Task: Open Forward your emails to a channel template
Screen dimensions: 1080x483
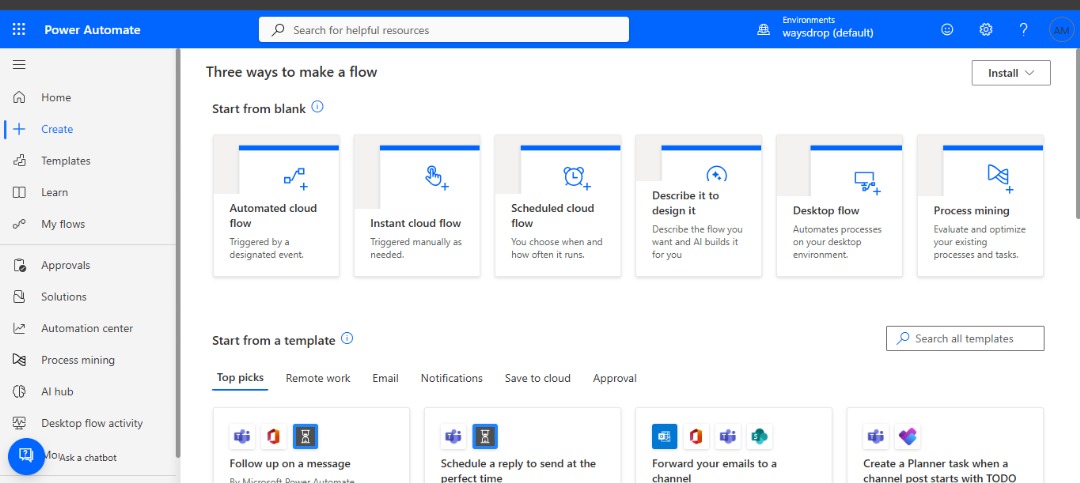Action: pyautogui.click(x=734, y=445)
